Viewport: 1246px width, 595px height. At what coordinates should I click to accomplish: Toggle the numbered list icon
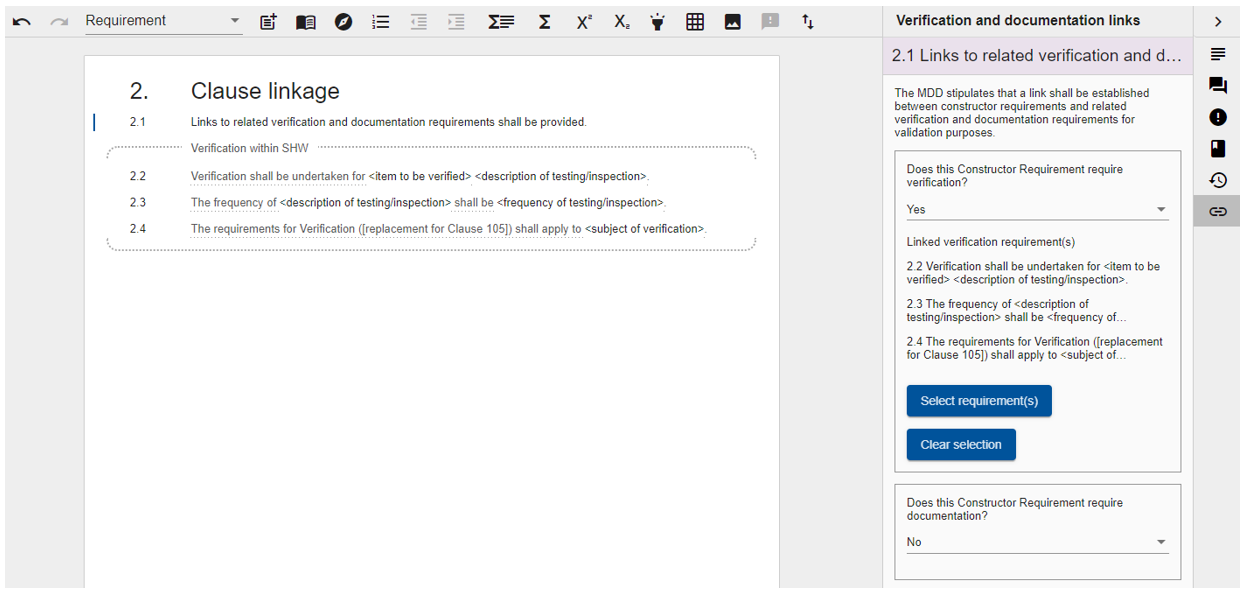coord(381,21)
